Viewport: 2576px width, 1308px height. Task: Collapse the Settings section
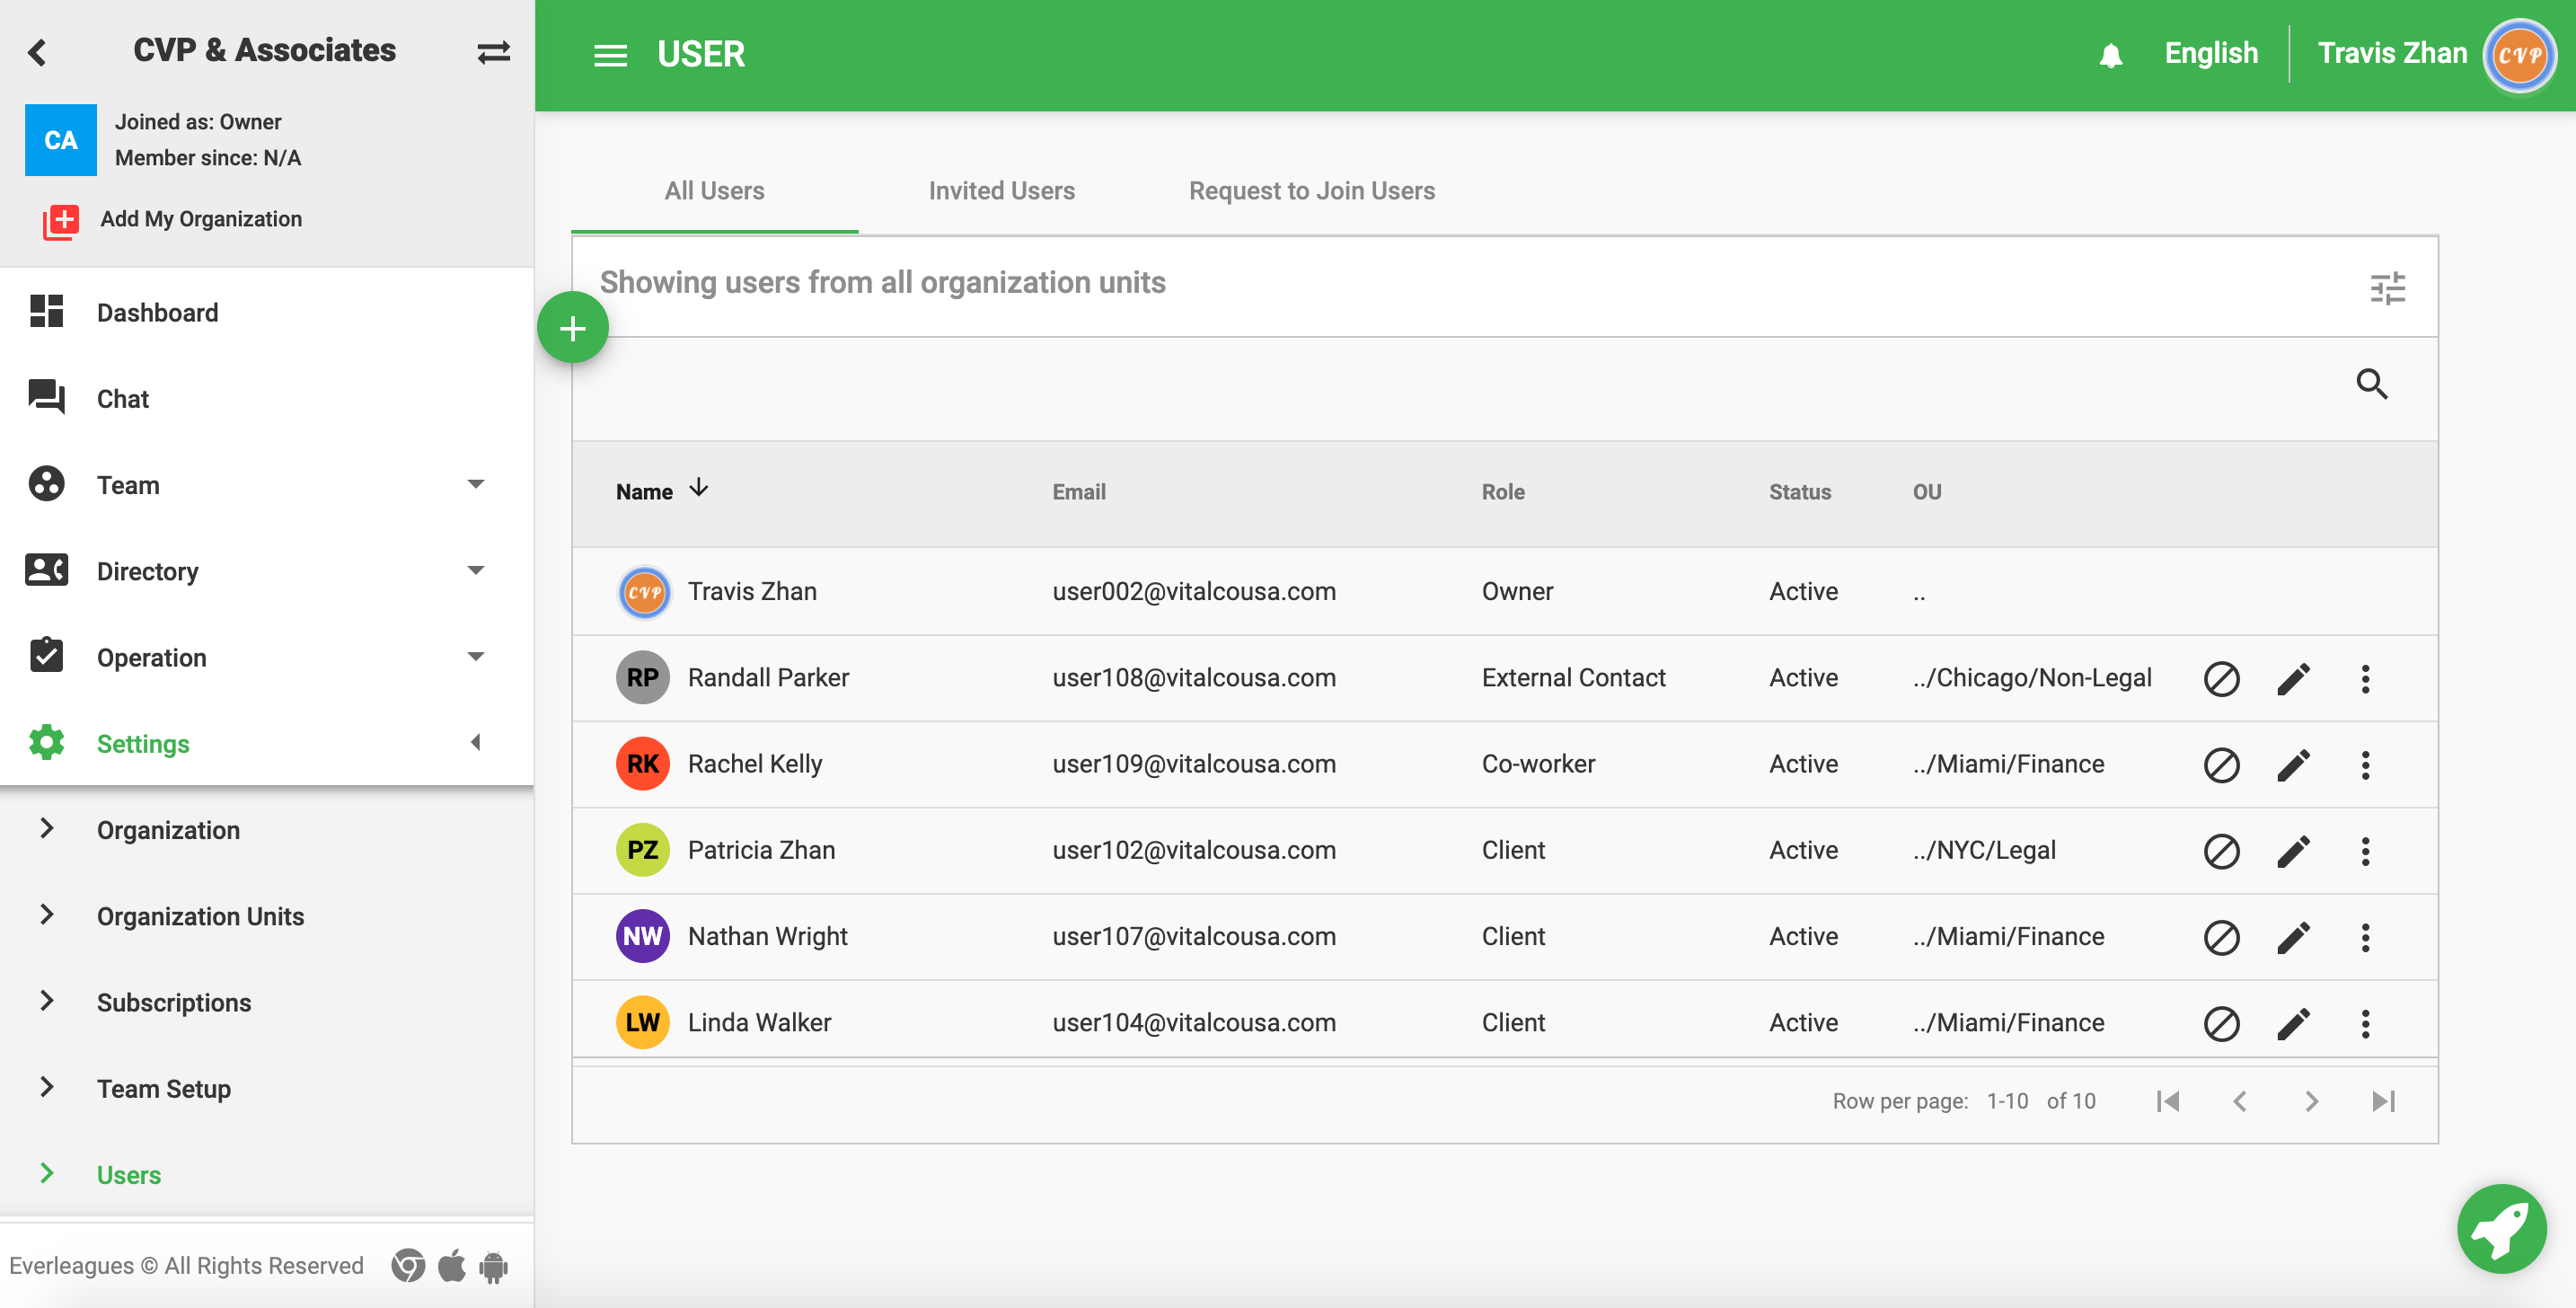coord(476,743)
